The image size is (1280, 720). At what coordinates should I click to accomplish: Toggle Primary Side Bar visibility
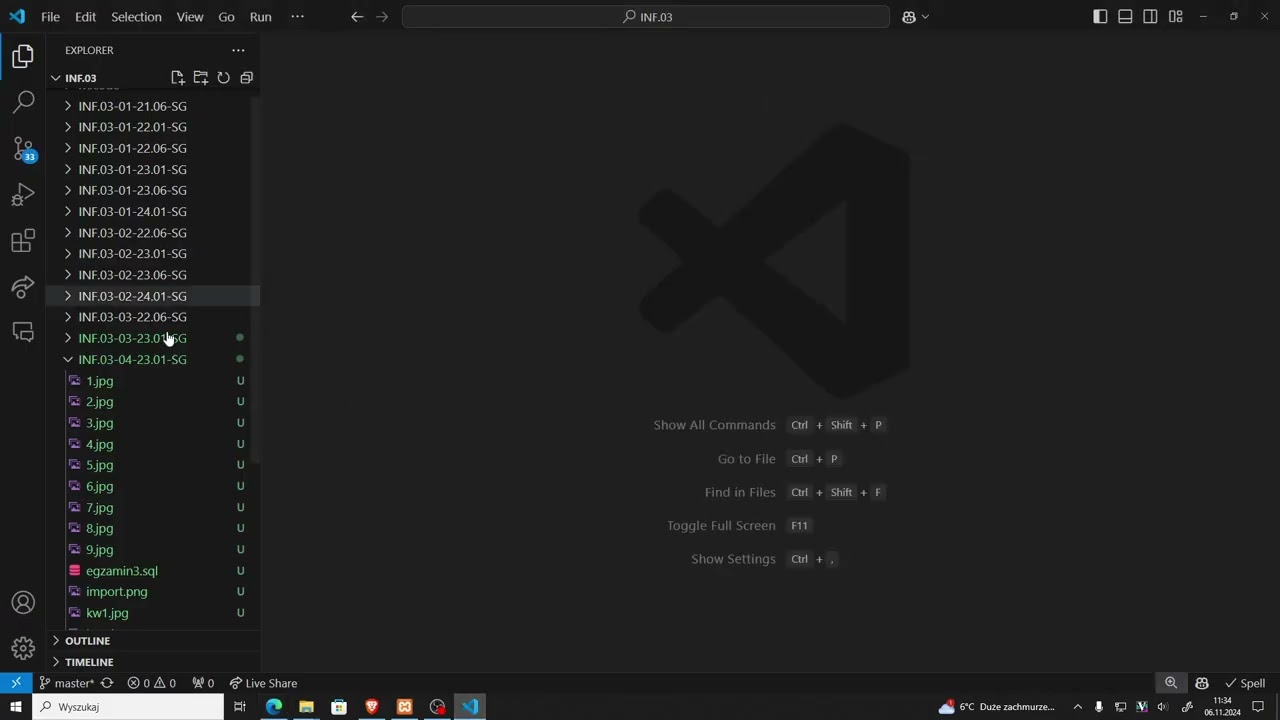click(x=1100, y=17)
